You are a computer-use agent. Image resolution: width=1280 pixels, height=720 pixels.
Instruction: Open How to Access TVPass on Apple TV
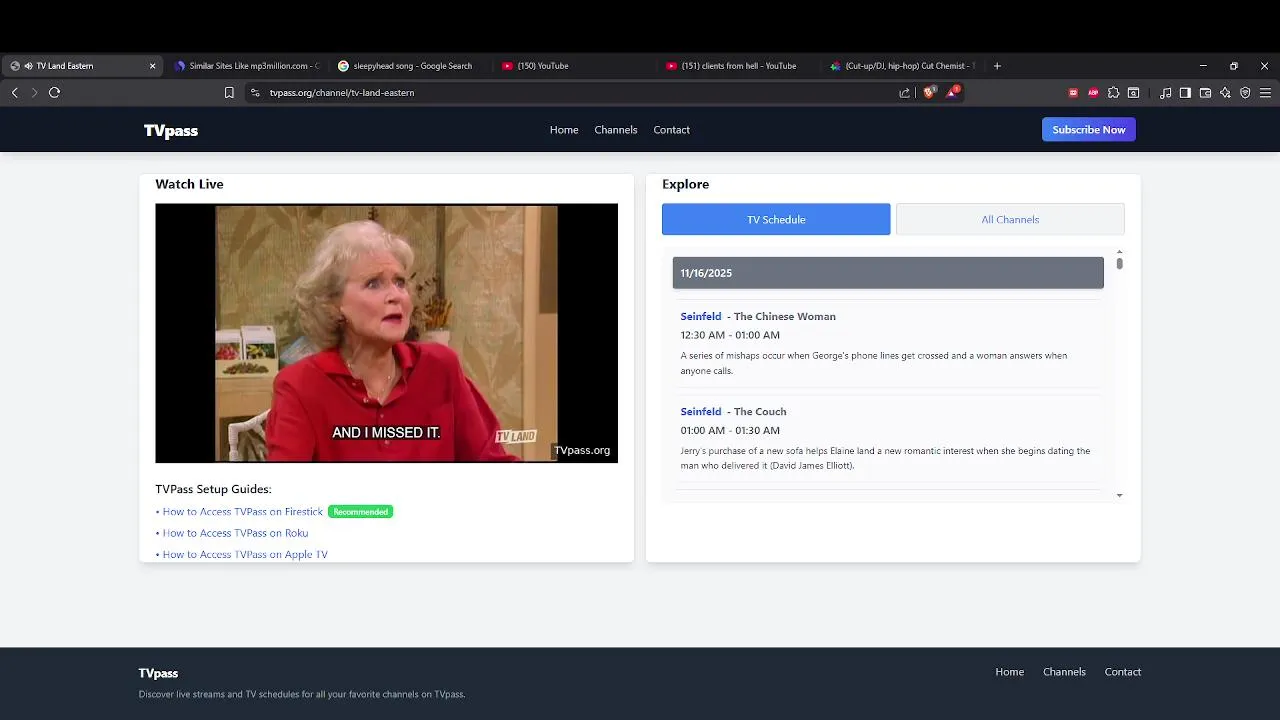(245, 554)
